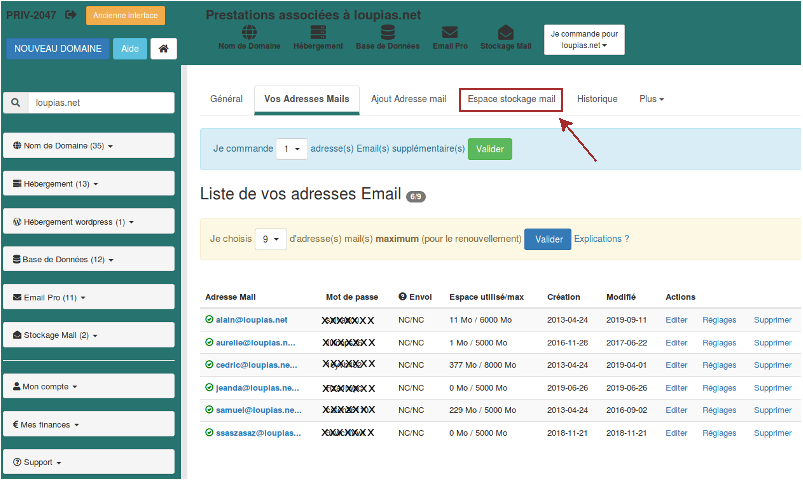Expand the Nom de Domaine (35) sidebar menu
This screenshot has height=481, width=803.
[x=89, y=146]
